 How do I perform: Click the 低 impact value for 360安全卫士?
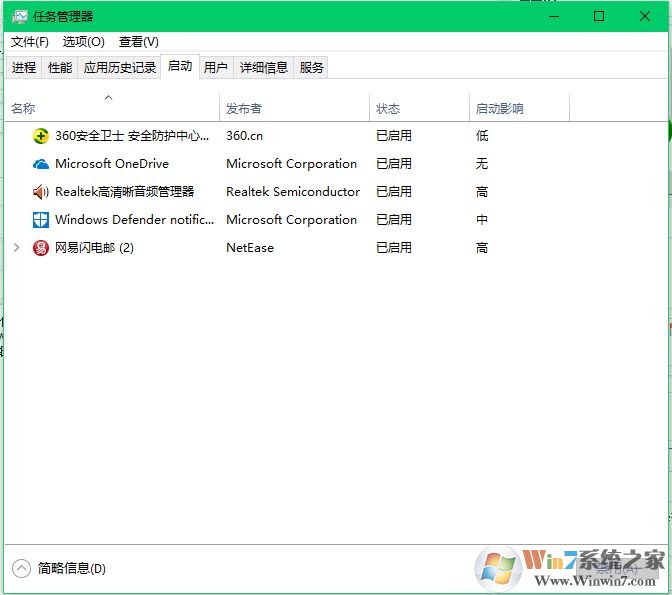tap(482, 136)
